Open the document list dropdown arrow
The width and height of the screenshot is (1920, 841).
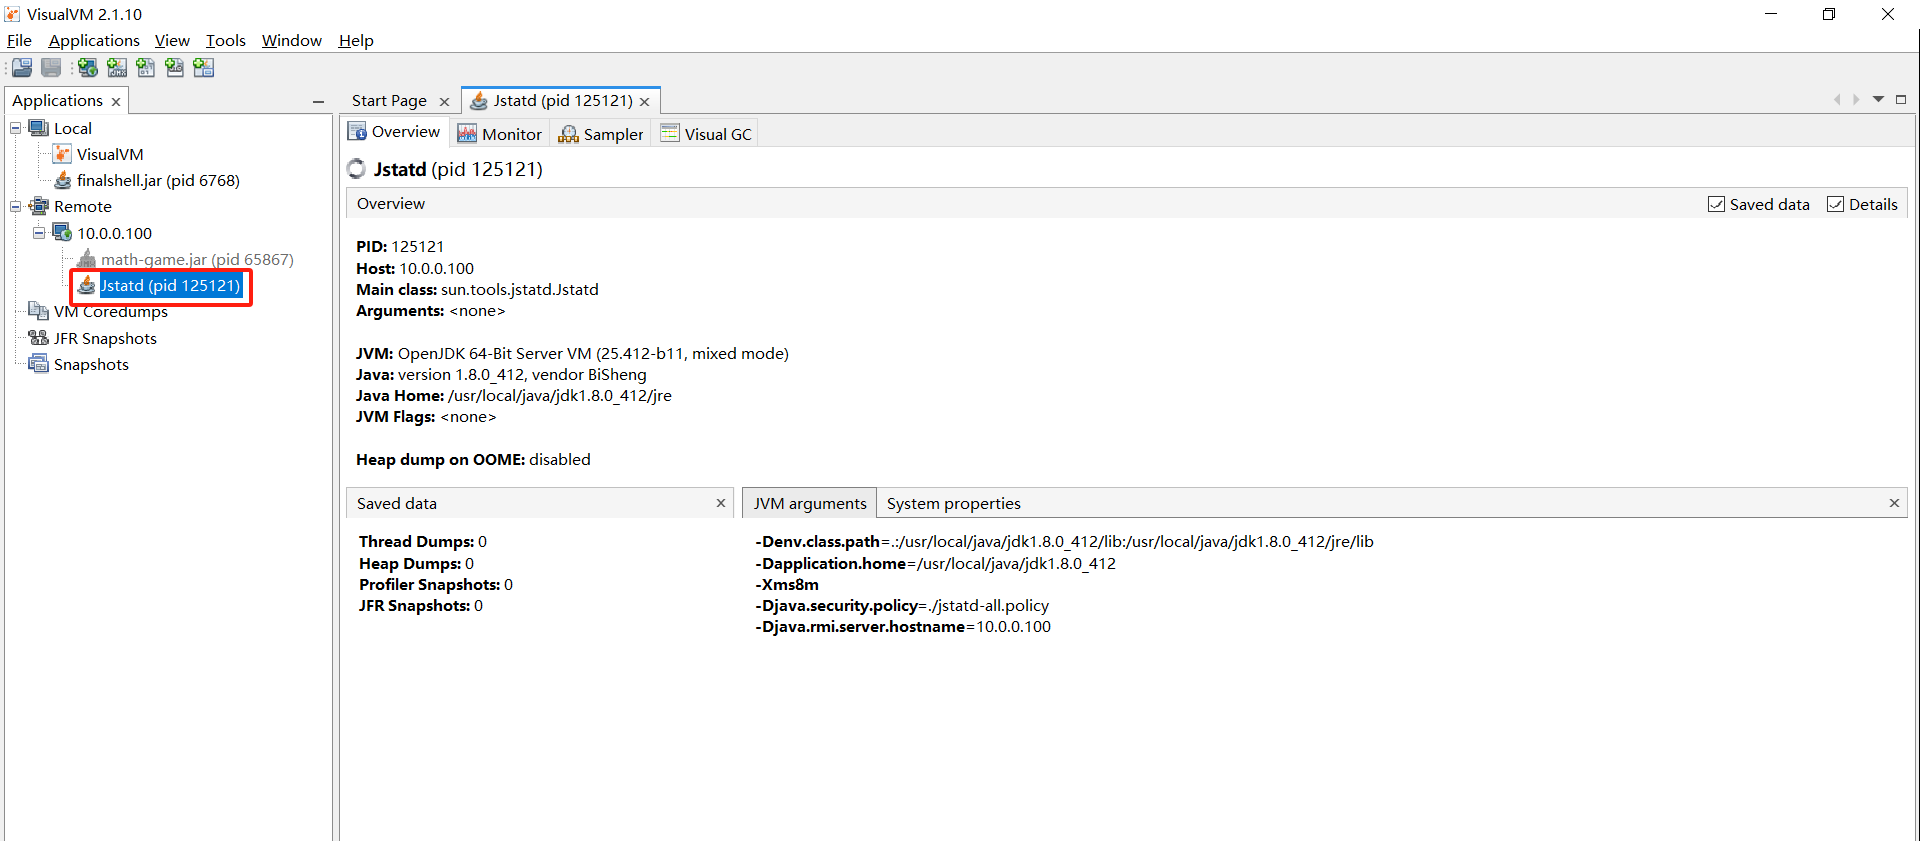click(x=1878, y=99)
